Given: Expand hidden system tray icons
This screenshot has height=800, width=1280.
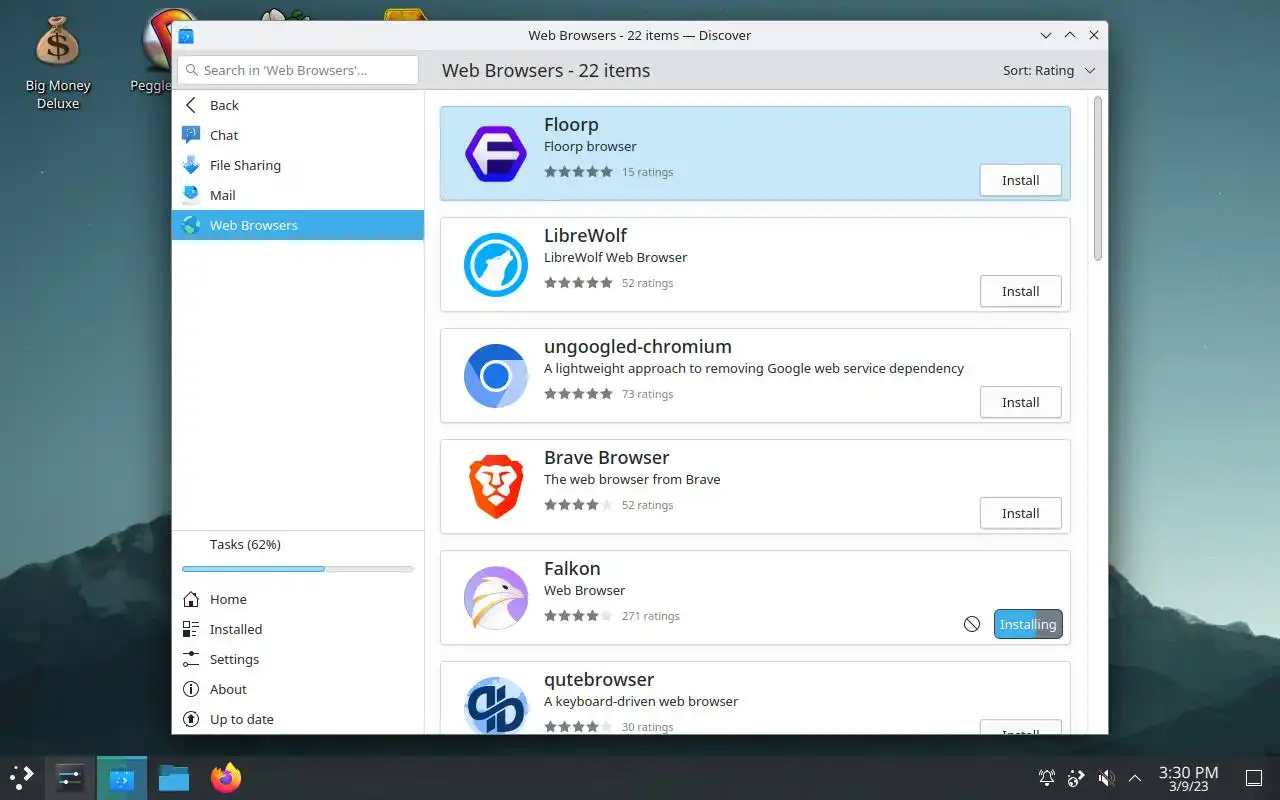Looking at the screenshot, I should point(1135,777).
